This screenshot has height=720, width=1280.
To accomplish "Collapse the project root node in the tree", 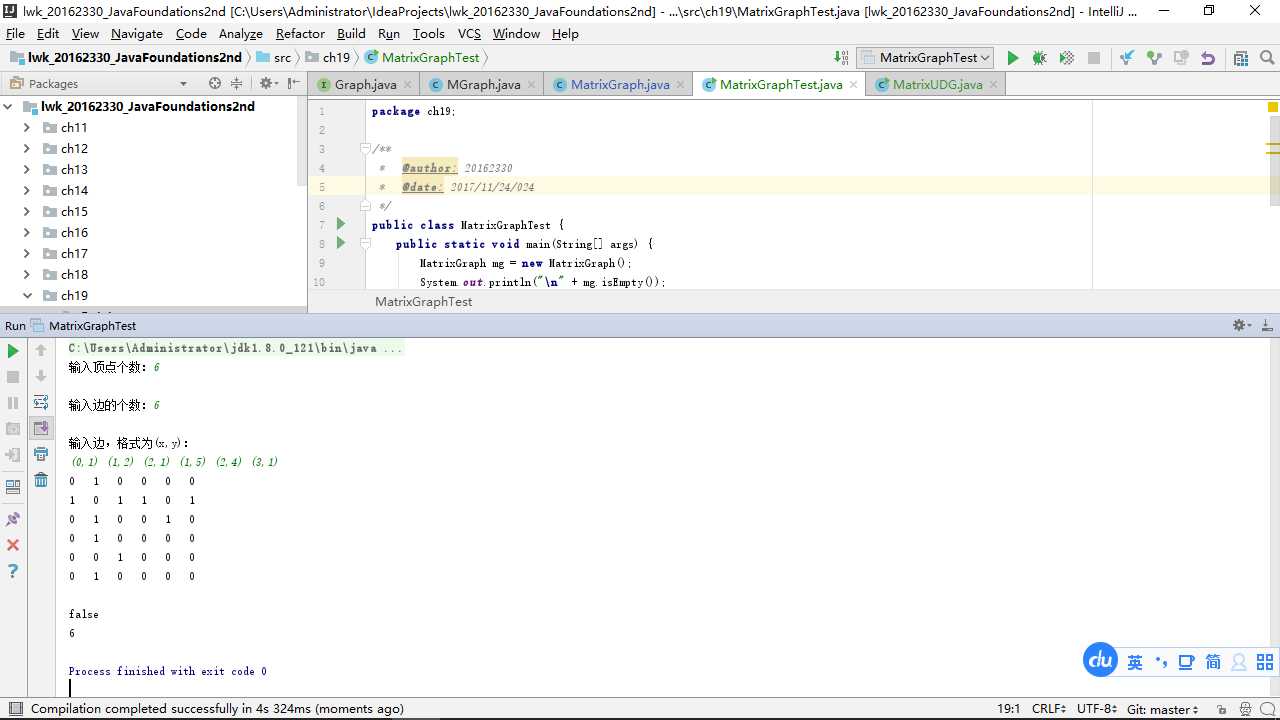I will (9, 107).
